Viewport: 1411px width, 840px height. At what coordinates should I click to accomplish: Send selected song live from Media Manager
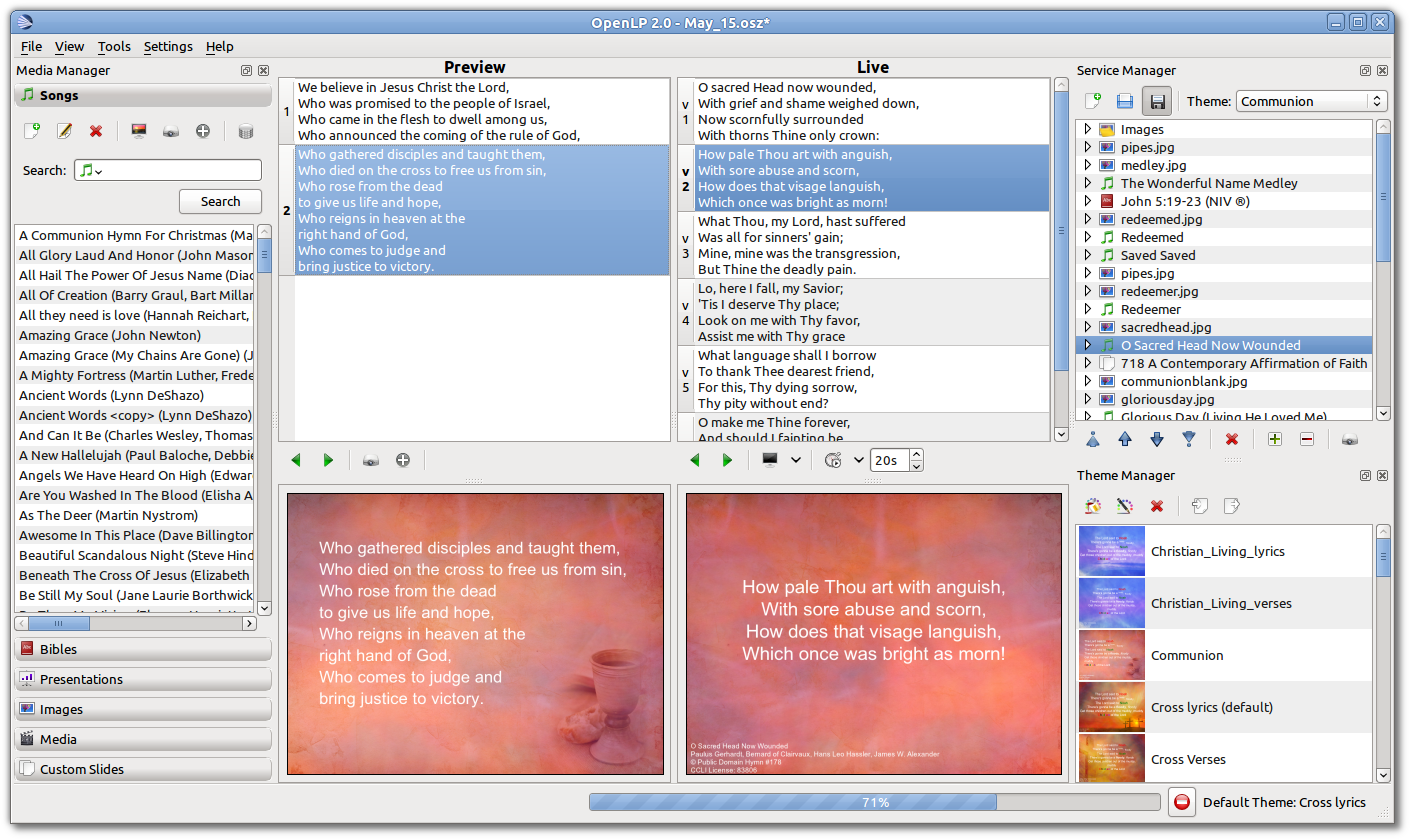171,131
